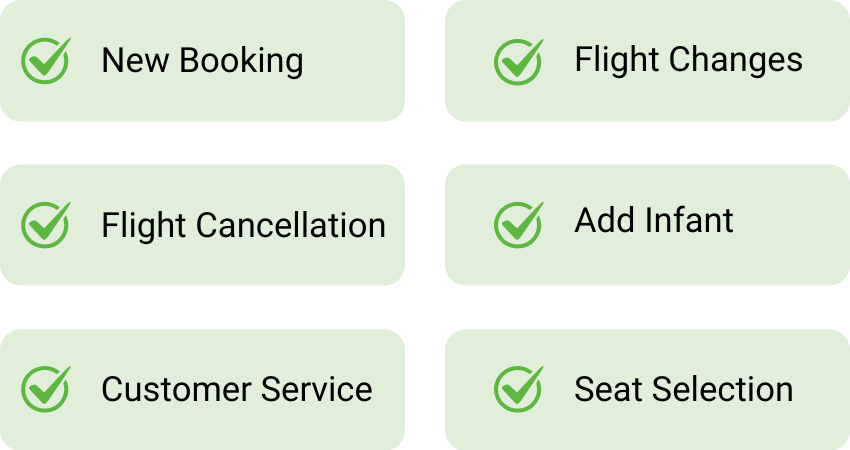Click the word "Cancellation" in the left column
850x450 pixels.
[x=291, y=225]
